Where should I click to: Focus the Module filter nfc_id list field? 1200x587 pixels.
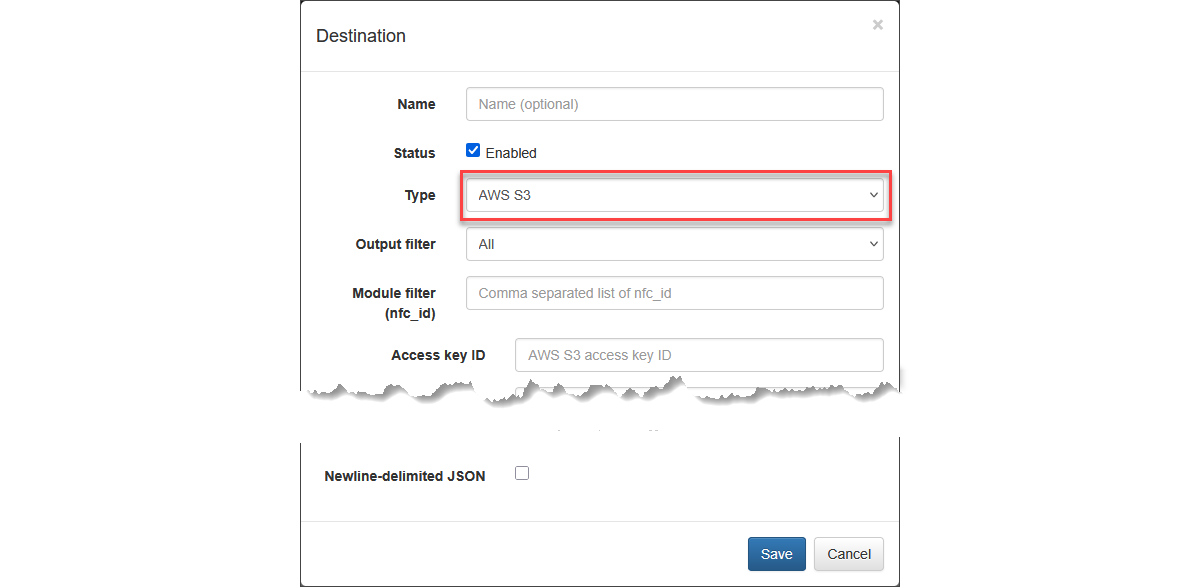[x=674, y=293]
